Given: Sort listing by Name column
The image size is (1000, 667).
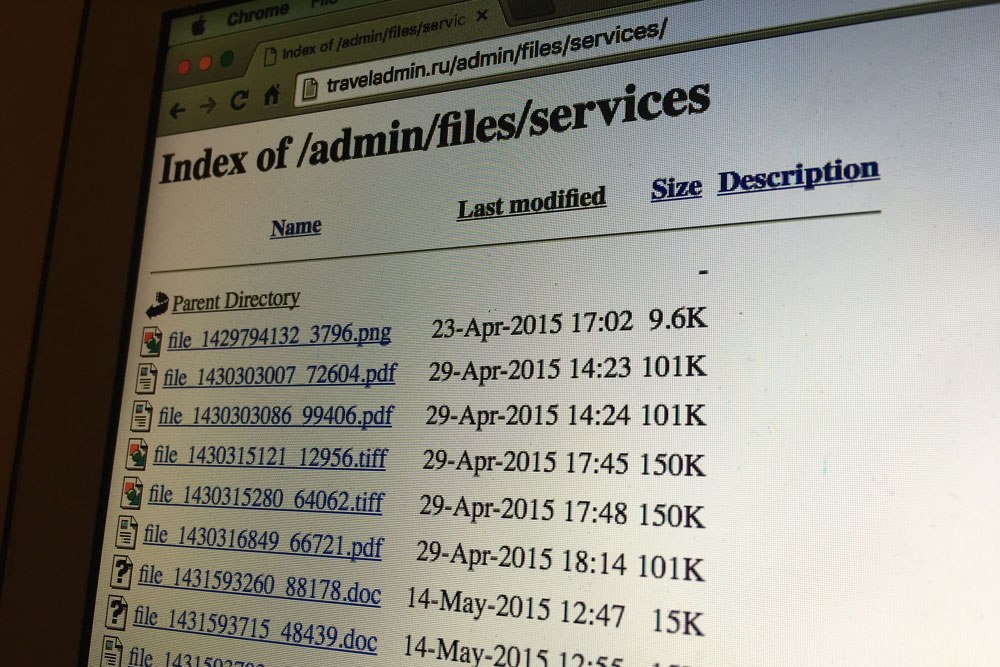Looking at the screenshot, I should tap(296, 227).
